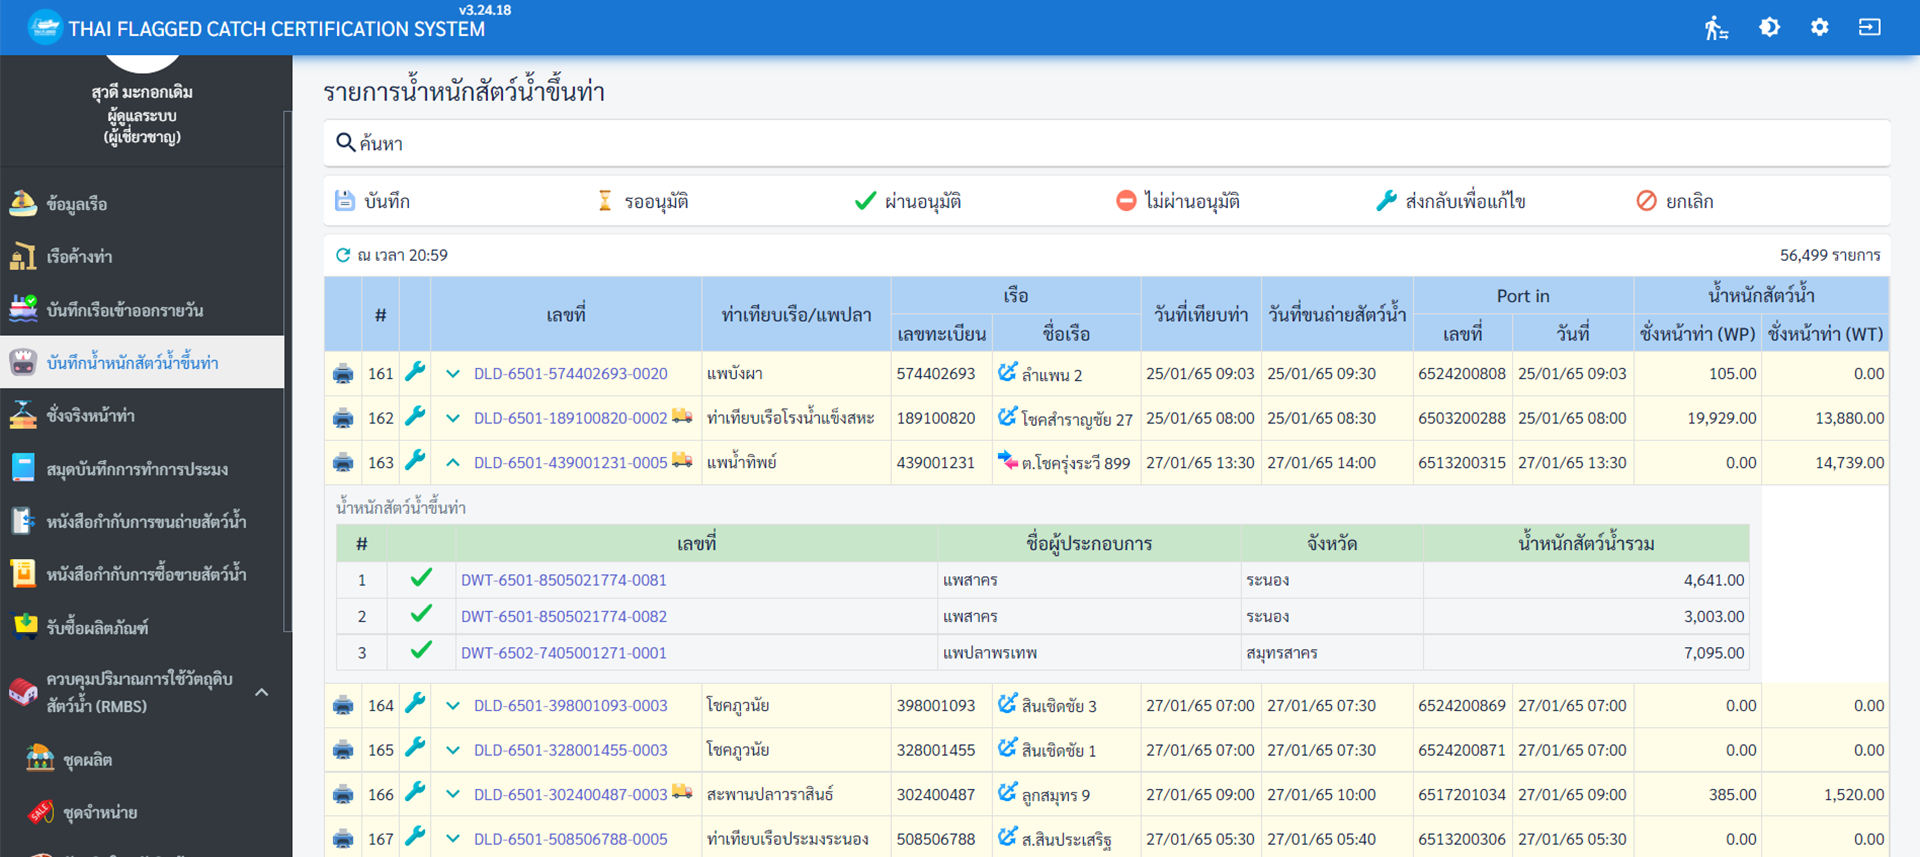The image size is (1920, 857).
Task: Click green check on DWT-6502-7405001271-0001 row
Action: pos(421,650)
